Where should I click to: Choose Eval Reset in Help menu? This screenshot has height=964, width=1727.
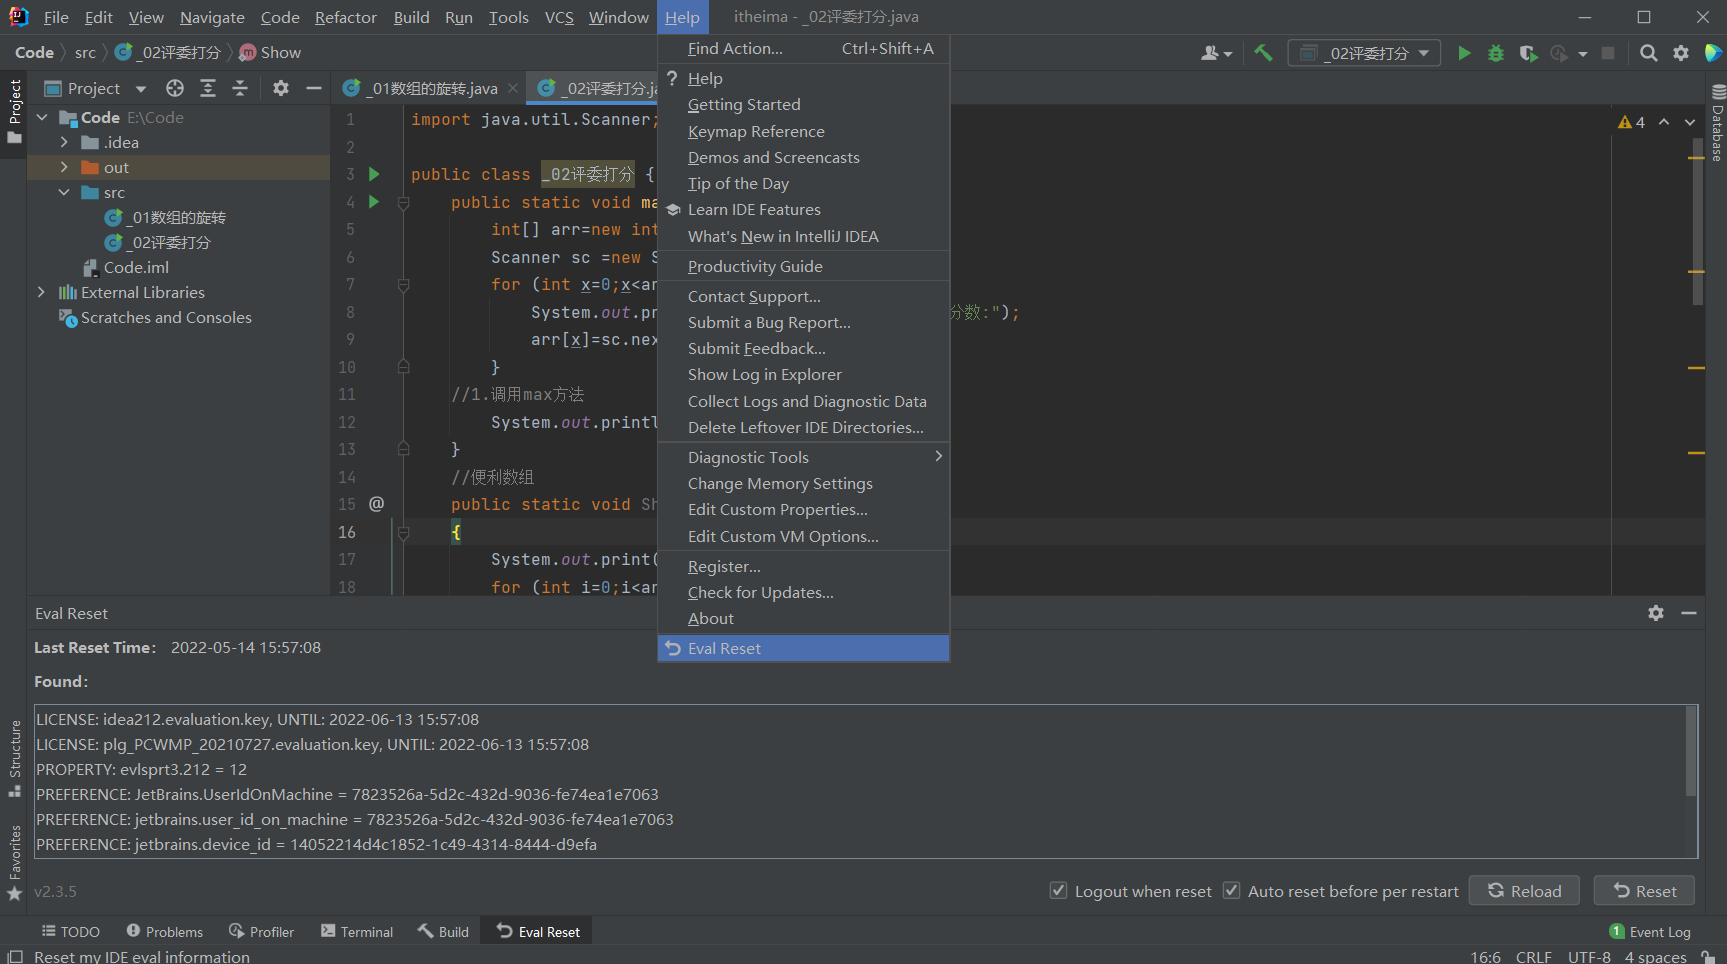click(x=803, y=648)
